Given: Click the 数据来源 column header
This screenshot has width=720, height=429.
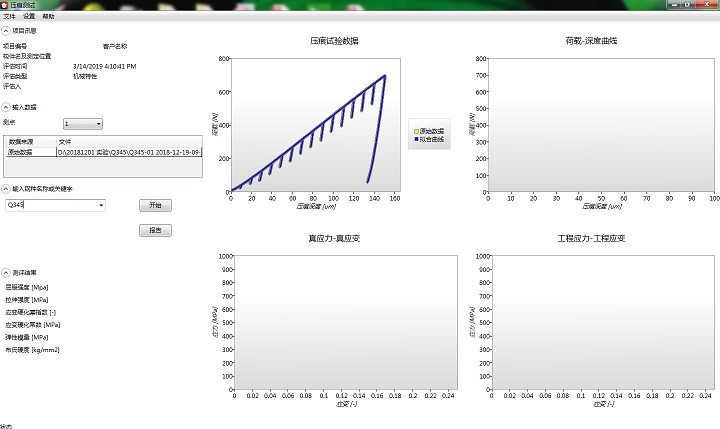Looking at the screenshot, I should coord(29,142).
